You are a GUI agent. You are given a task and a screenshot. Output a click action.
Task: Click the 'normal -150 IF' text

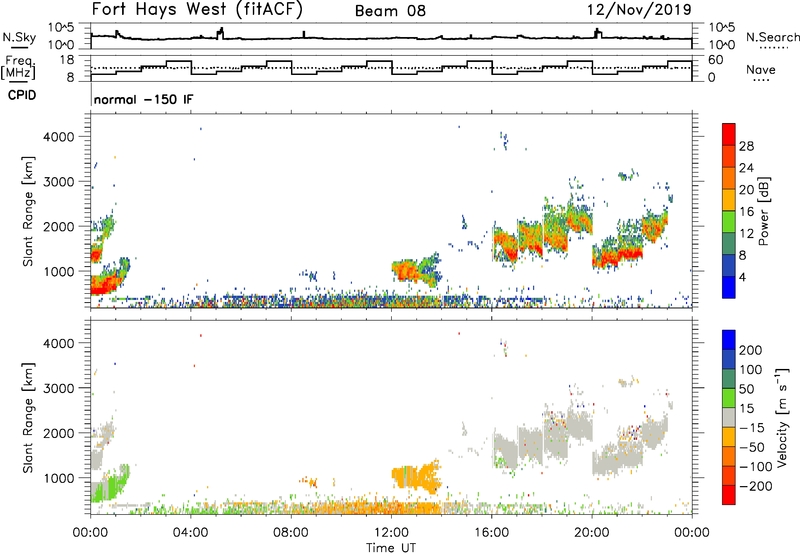coord(143,99)
